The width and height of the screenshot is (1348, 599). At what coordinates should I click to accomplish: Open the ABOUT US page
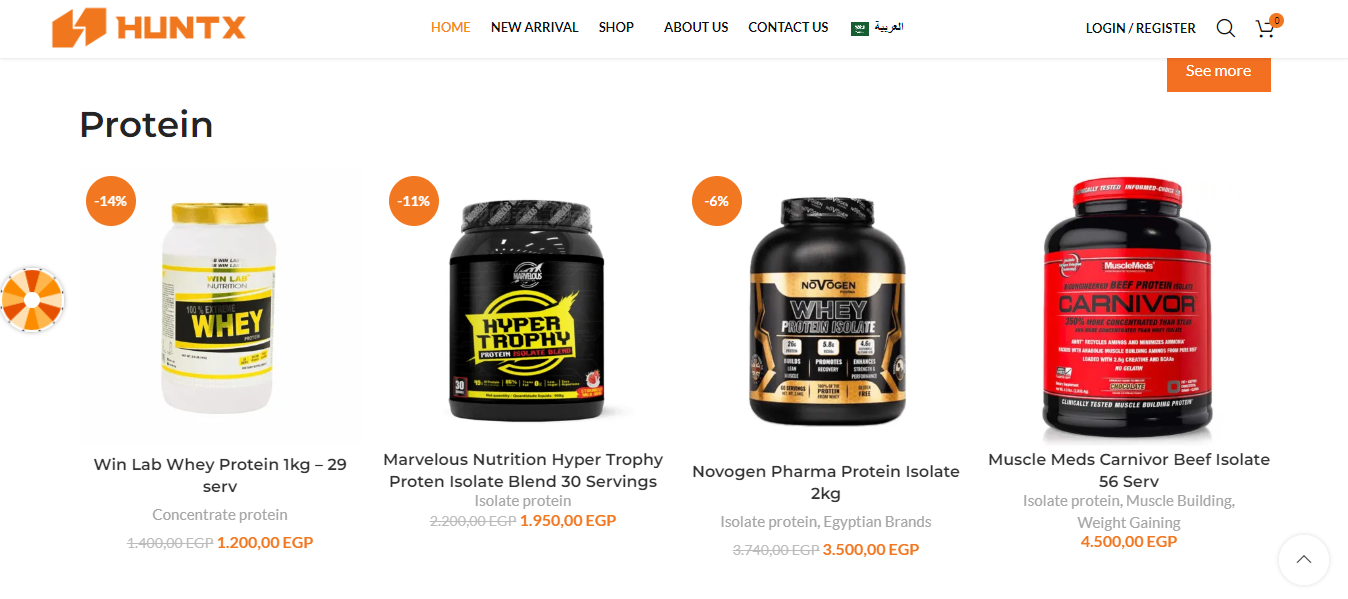pyautogui.click(x=696, y=28)
